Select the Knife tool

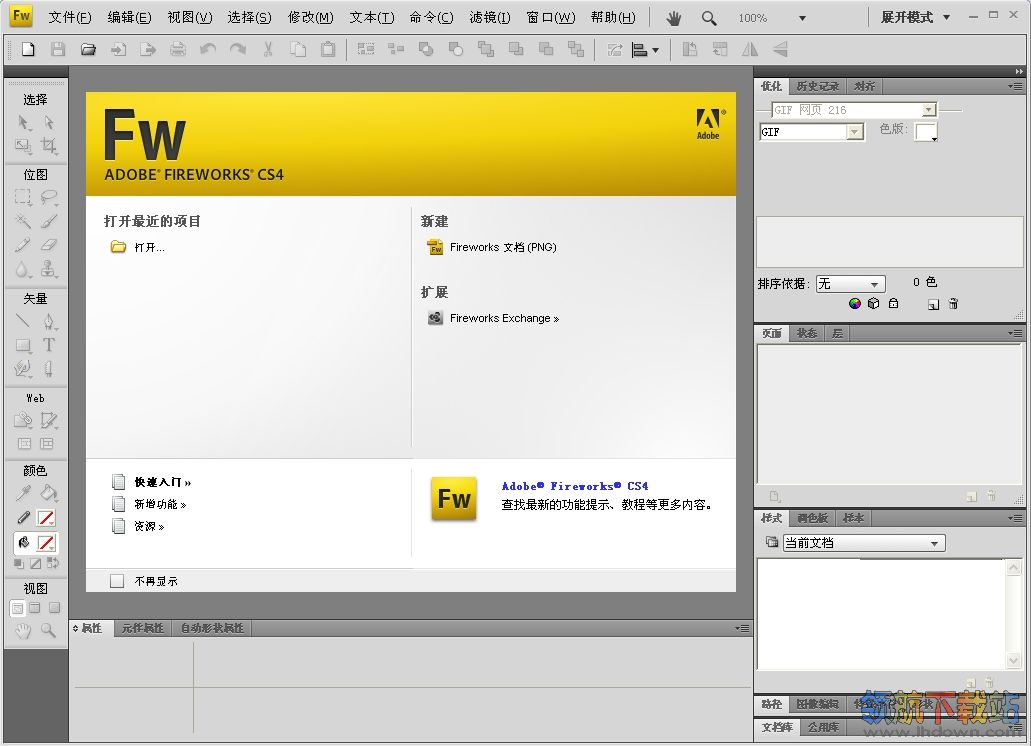pos(49,369)
